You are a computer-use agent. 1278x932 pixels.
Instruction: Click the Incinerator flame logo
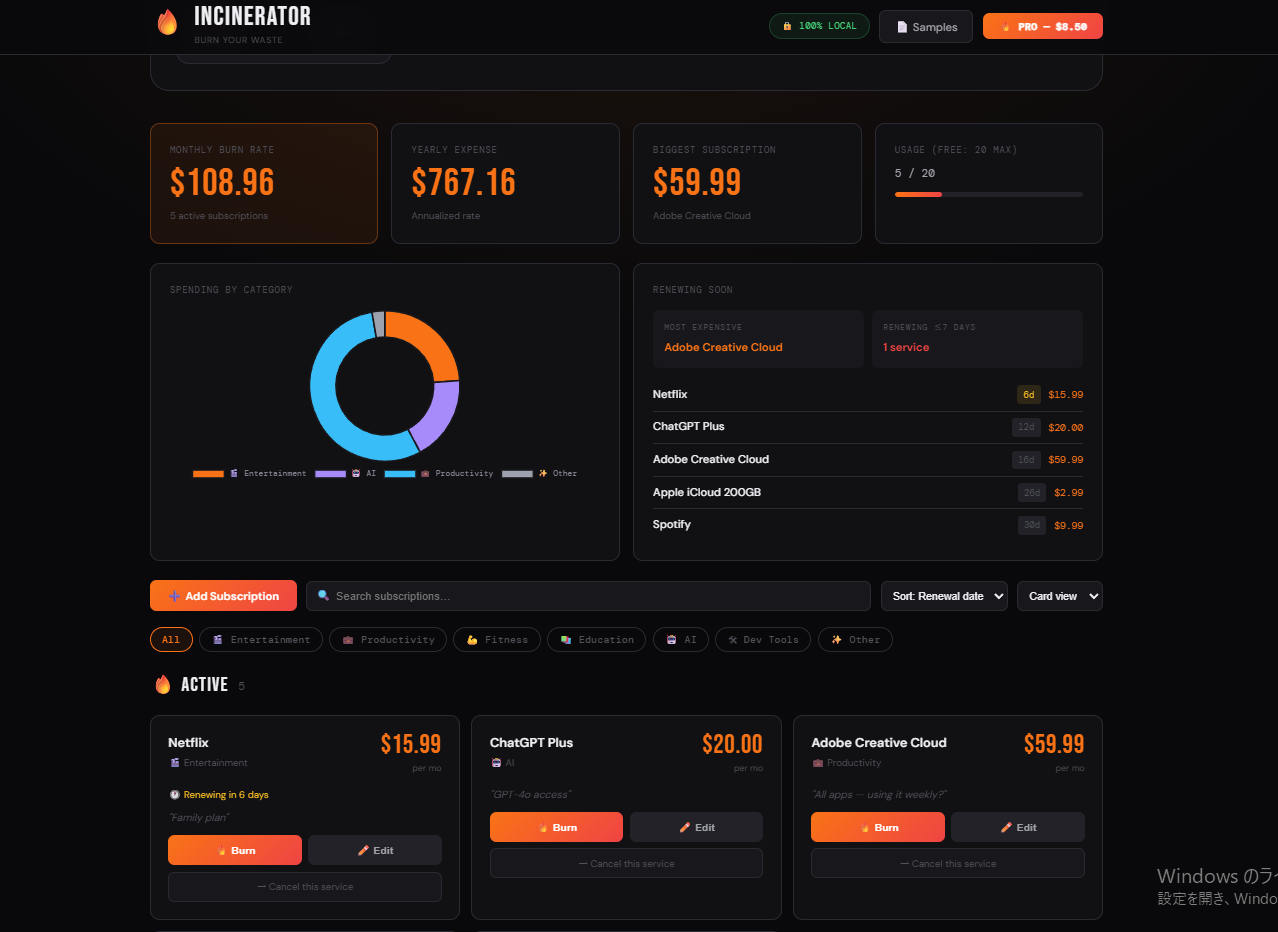tap(167, 22)
